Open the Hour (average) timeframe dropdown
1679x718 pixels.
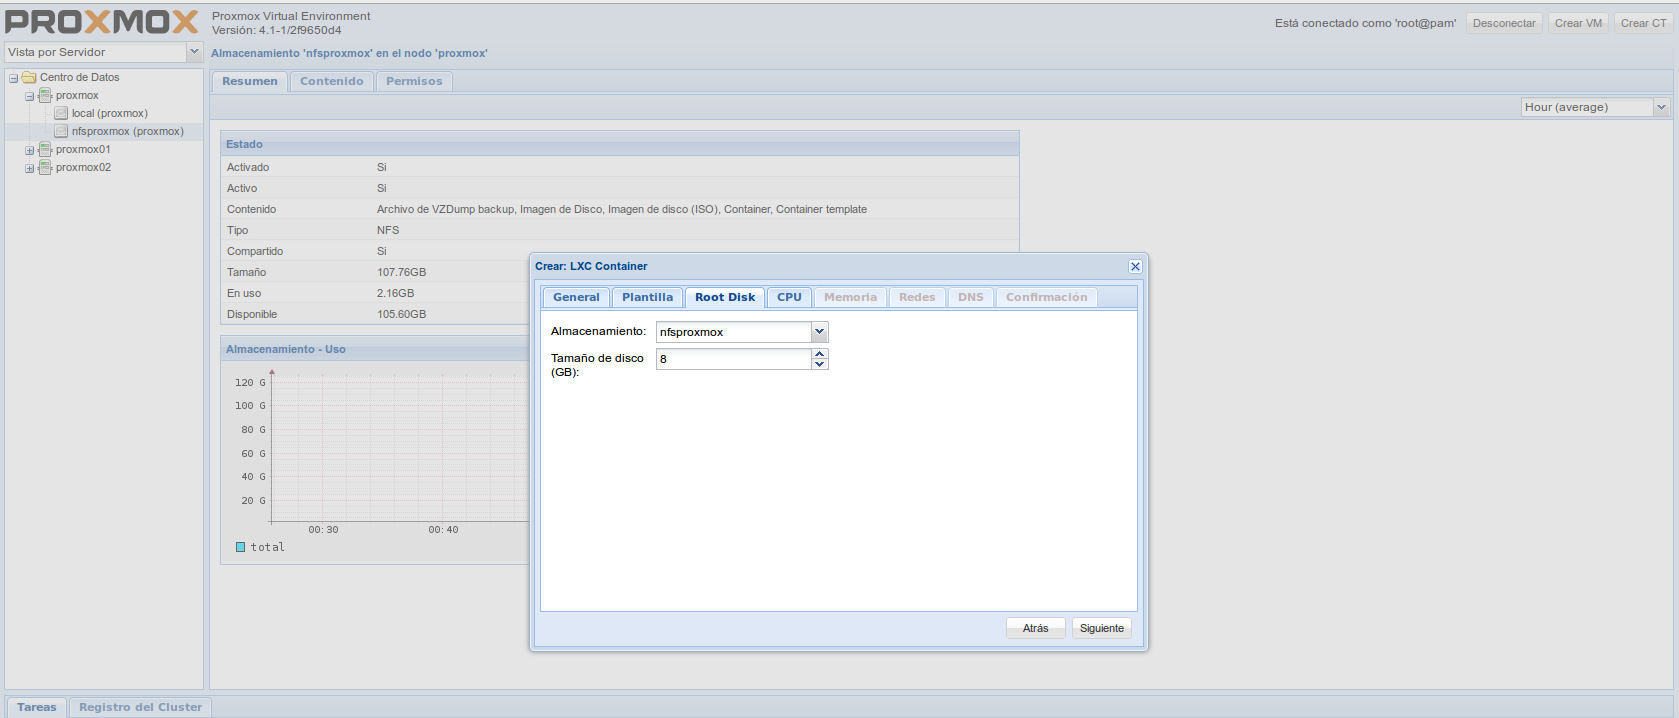click(1661, 107)
